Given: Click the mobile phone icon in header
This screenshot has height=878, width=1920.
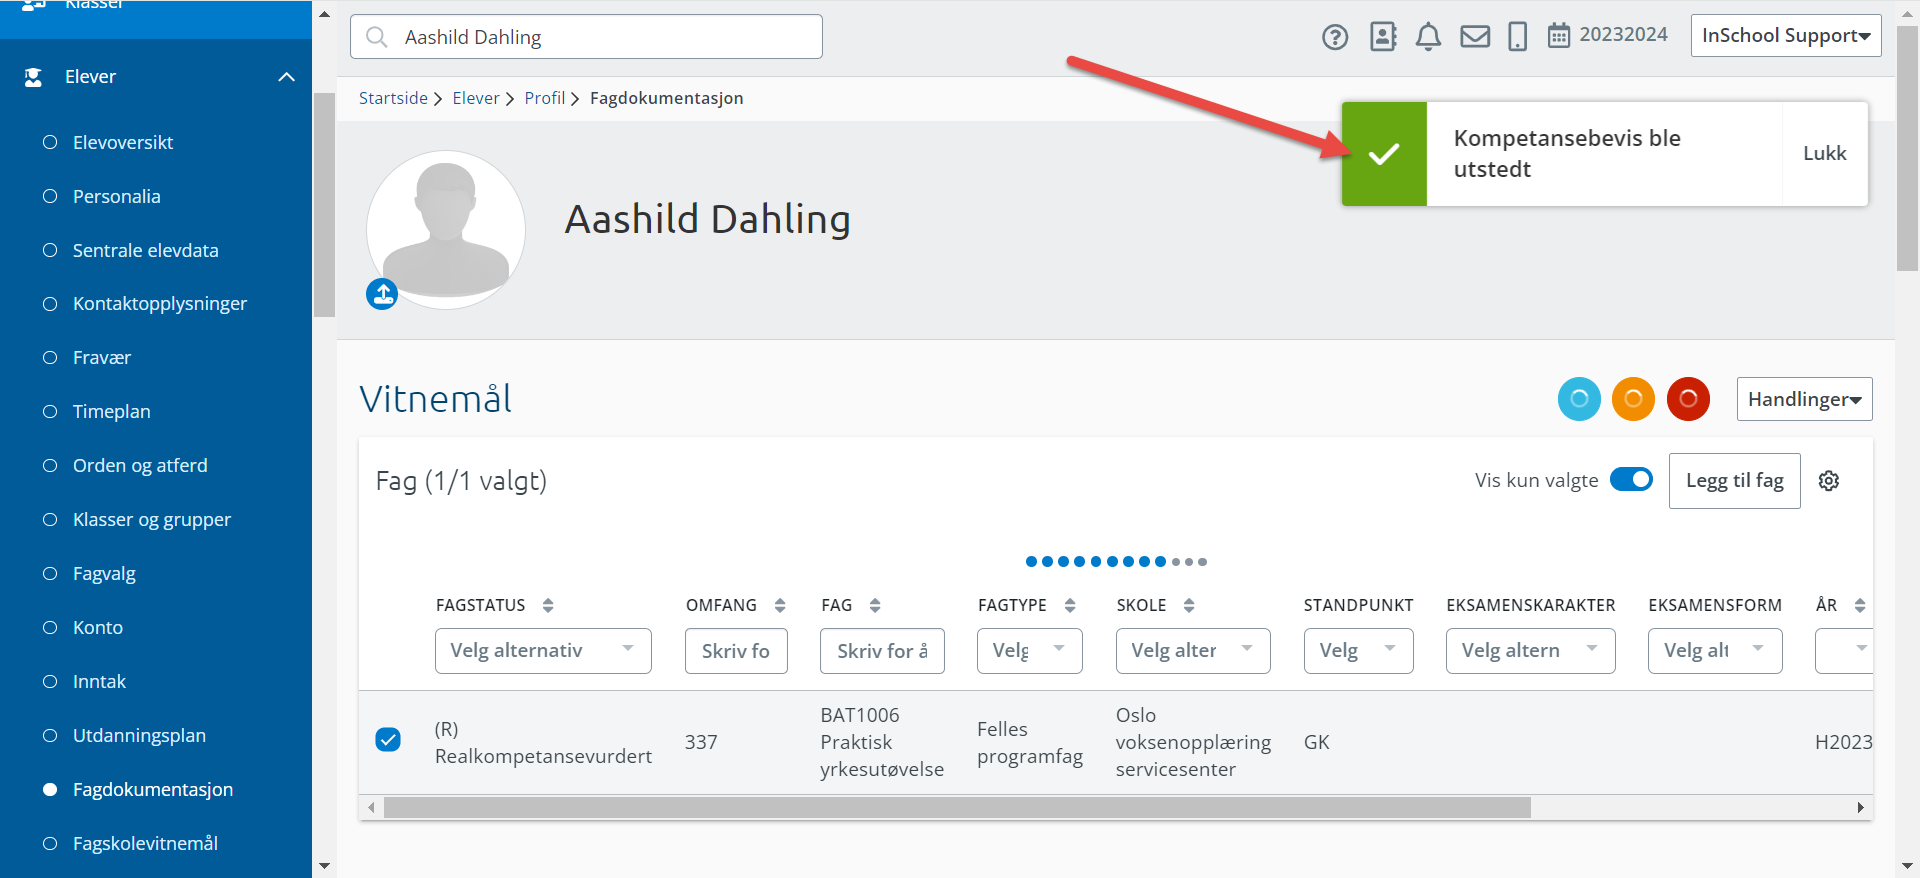Looking at the screenshot, I should 1517,37.
